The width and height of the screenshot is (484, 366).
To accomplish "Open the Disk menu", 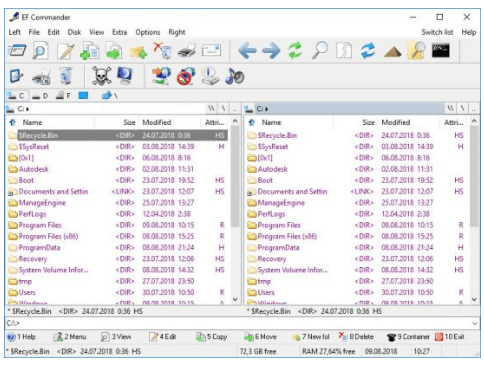I will pyautogui.click(x=74, y=32).
